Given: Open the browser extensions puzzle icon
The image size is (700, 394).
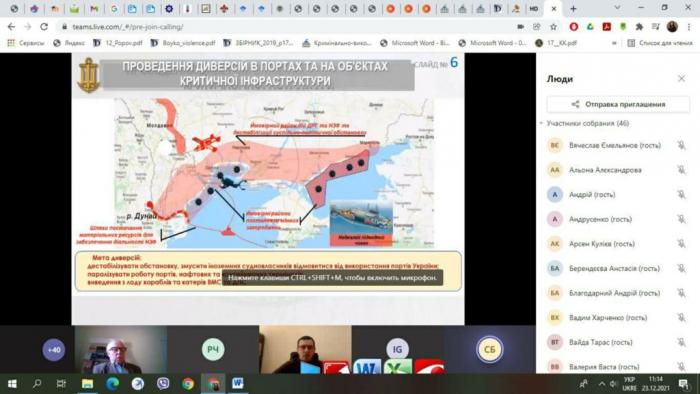Looking at the screenshot, I should coord(639,27).
